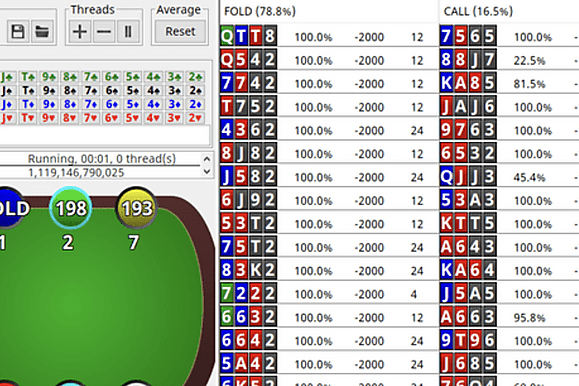Select the 53A3 hand in CALL list

click(509, 200)
